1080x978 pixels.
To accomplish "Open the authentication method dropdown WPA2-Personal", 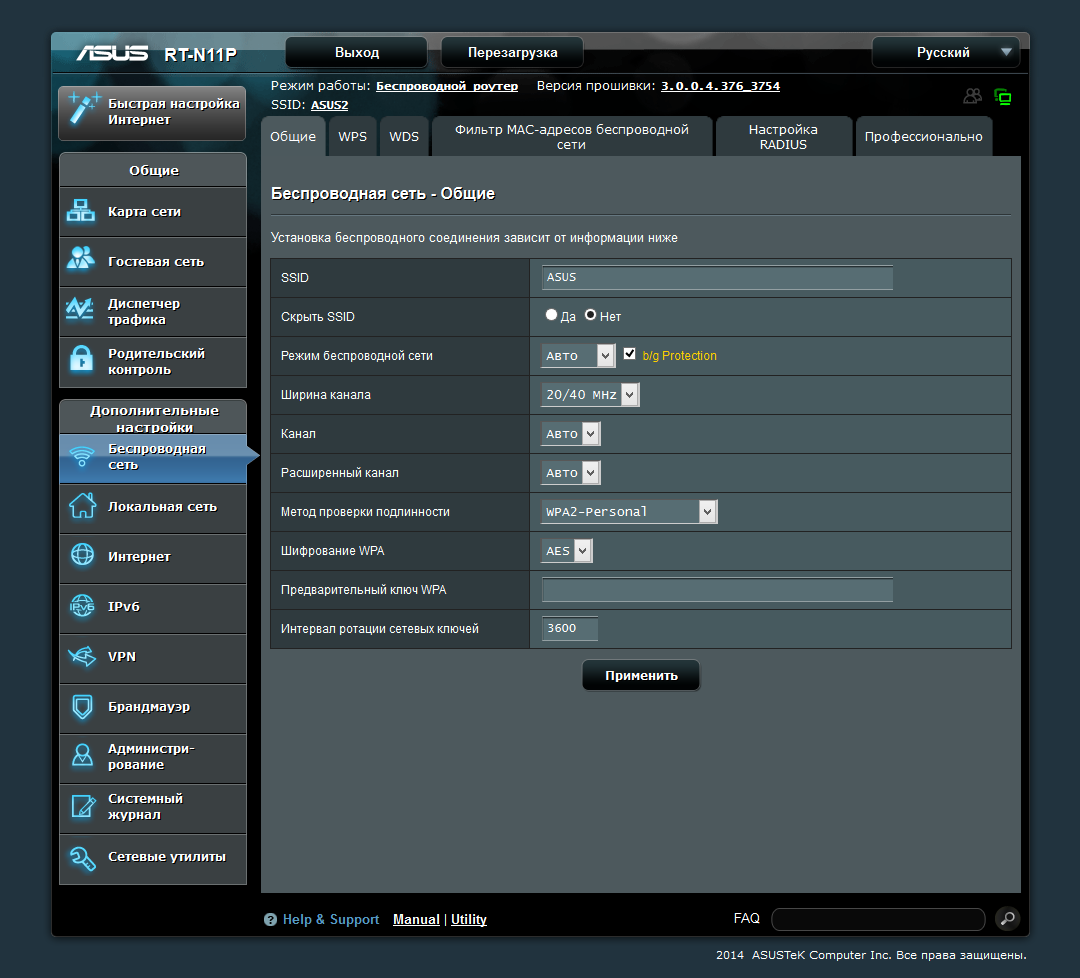I will pos(629,512).
